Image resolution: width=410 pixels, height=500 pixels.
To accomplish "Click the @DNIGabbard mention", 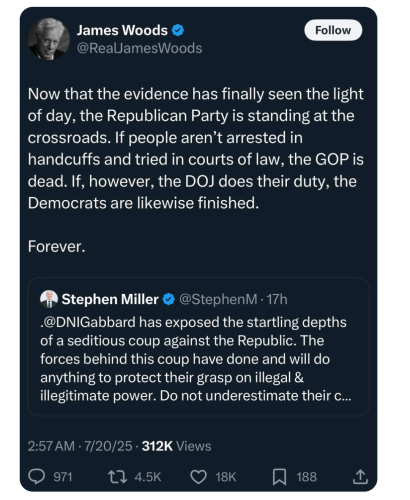I will click(x=89, y=322).
